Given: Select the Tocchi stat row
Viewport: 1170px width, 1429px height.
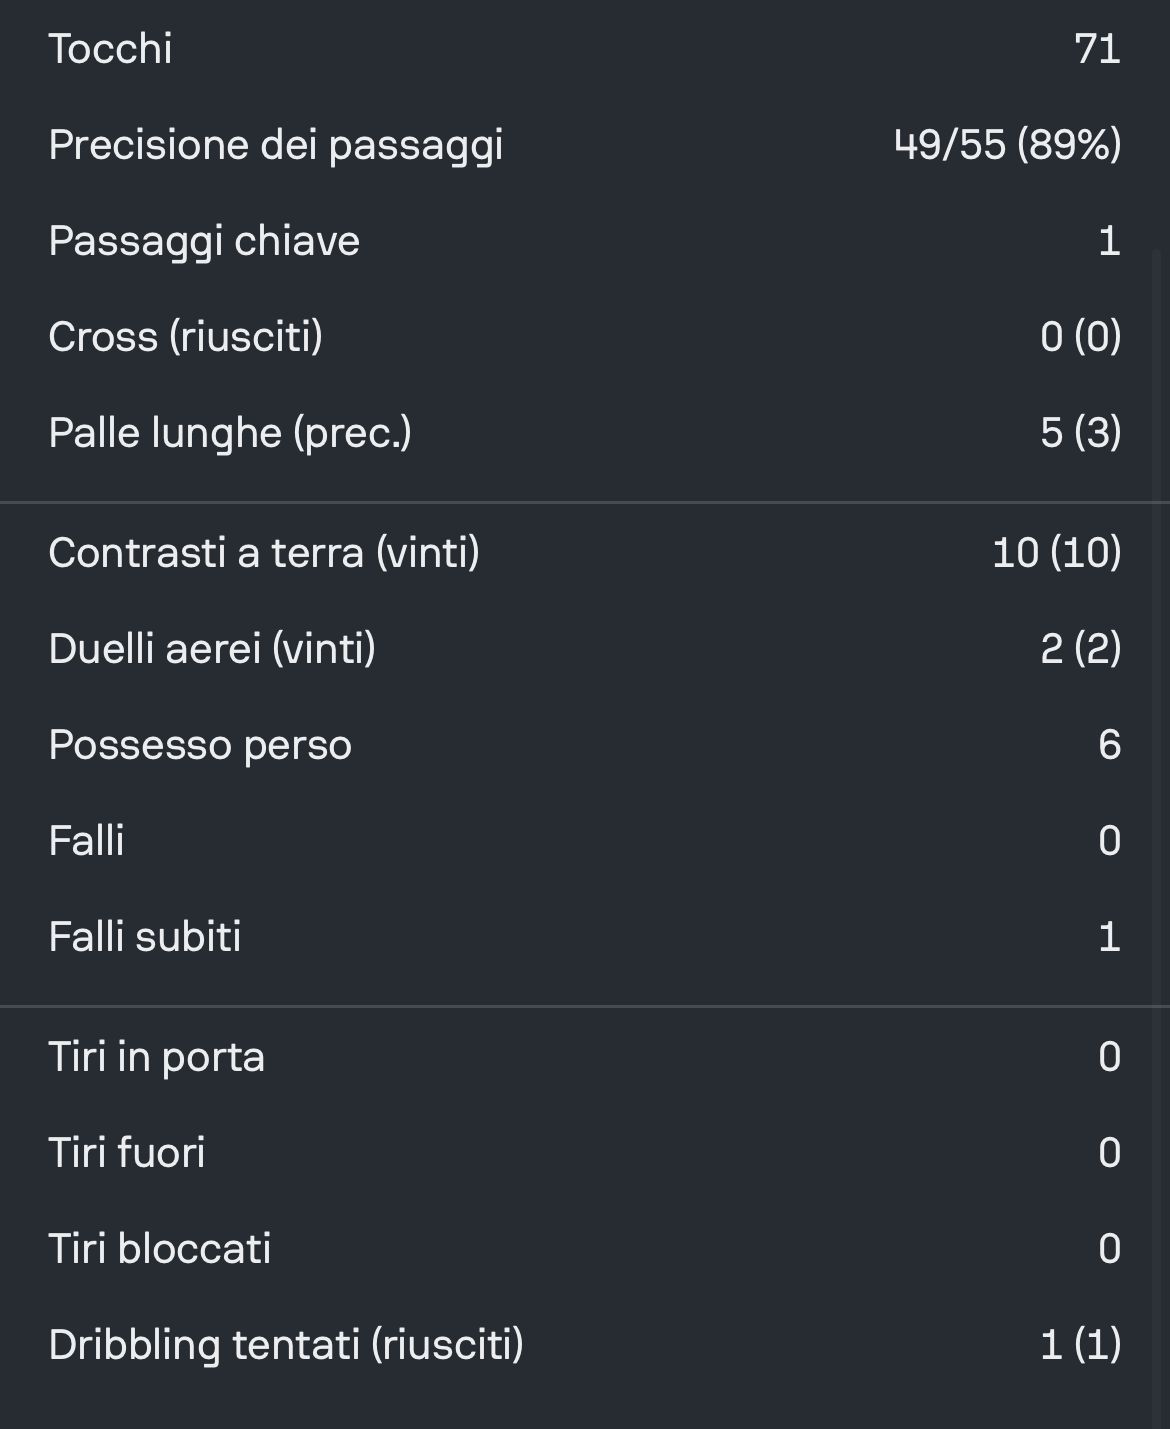Looking at the screenshot, I should coord(585,48).
